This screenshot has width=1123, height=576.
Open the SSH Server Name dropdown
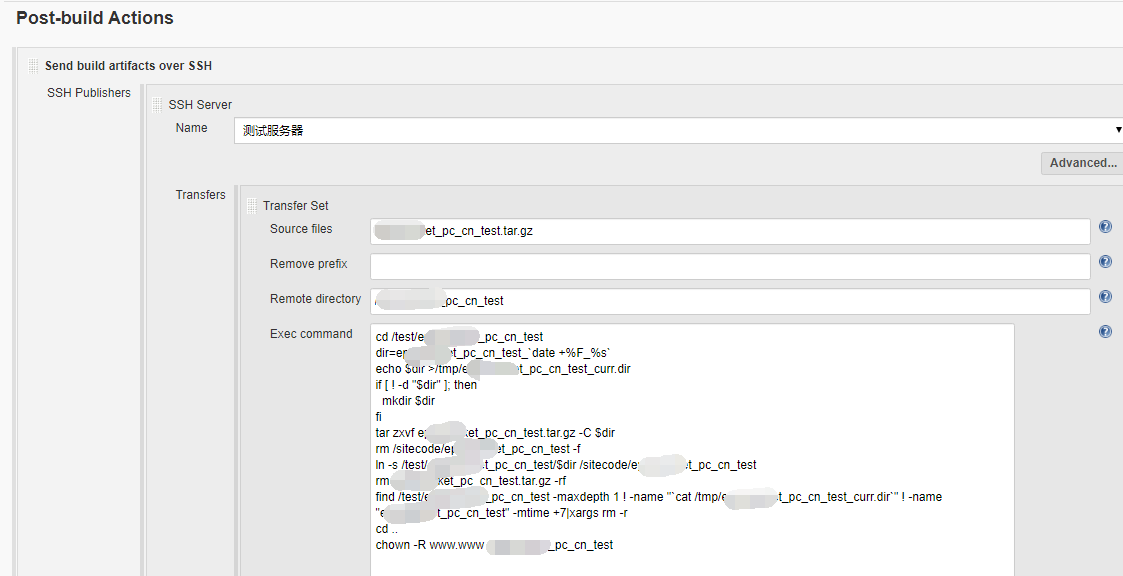point(678,130)
